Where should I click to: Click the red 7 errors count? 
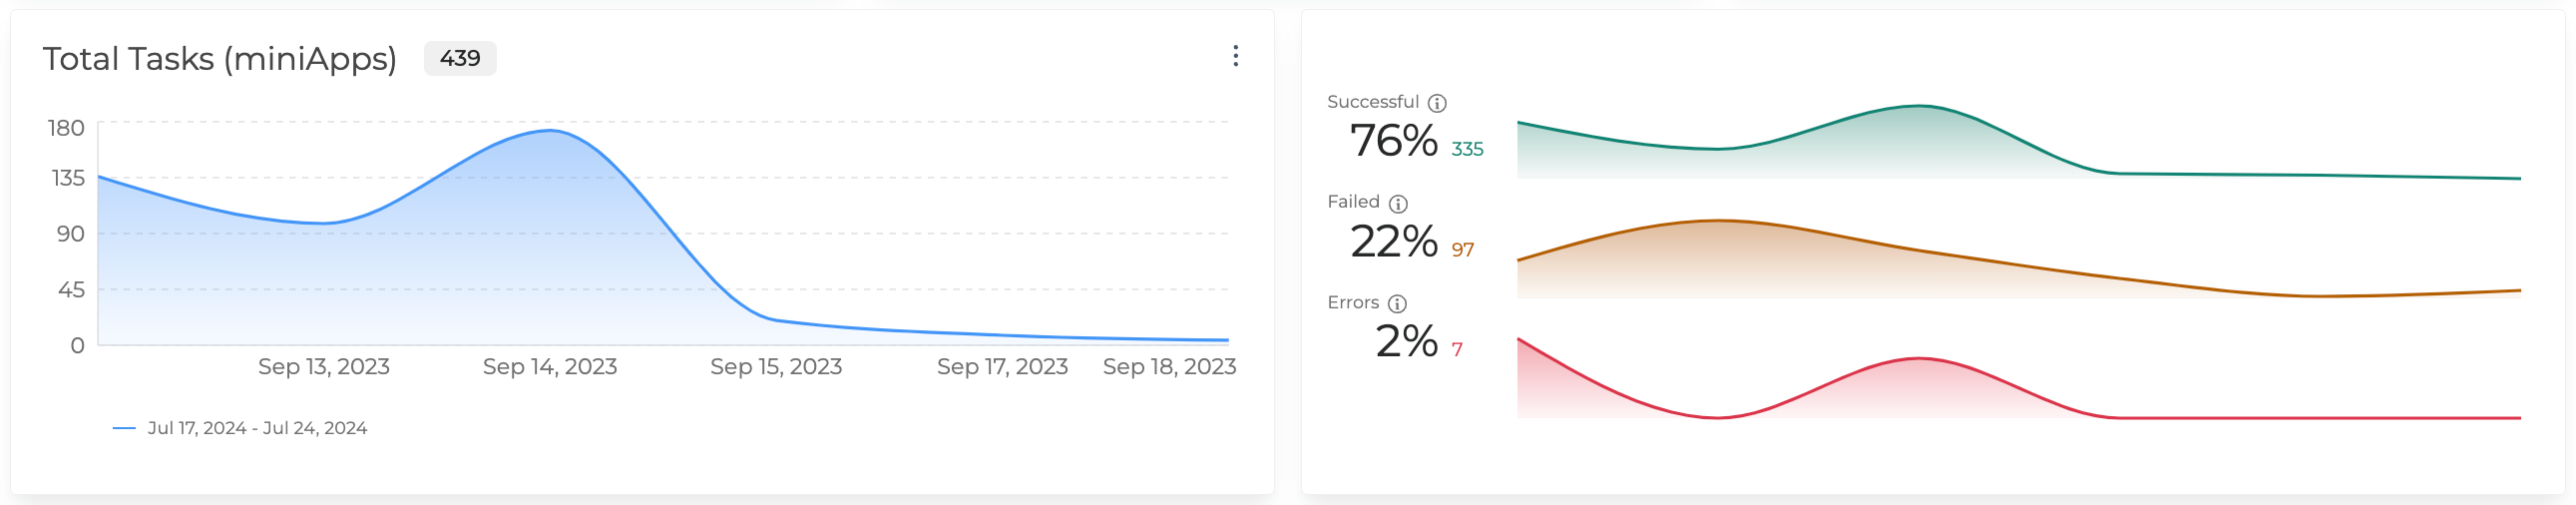[1457, 350]
